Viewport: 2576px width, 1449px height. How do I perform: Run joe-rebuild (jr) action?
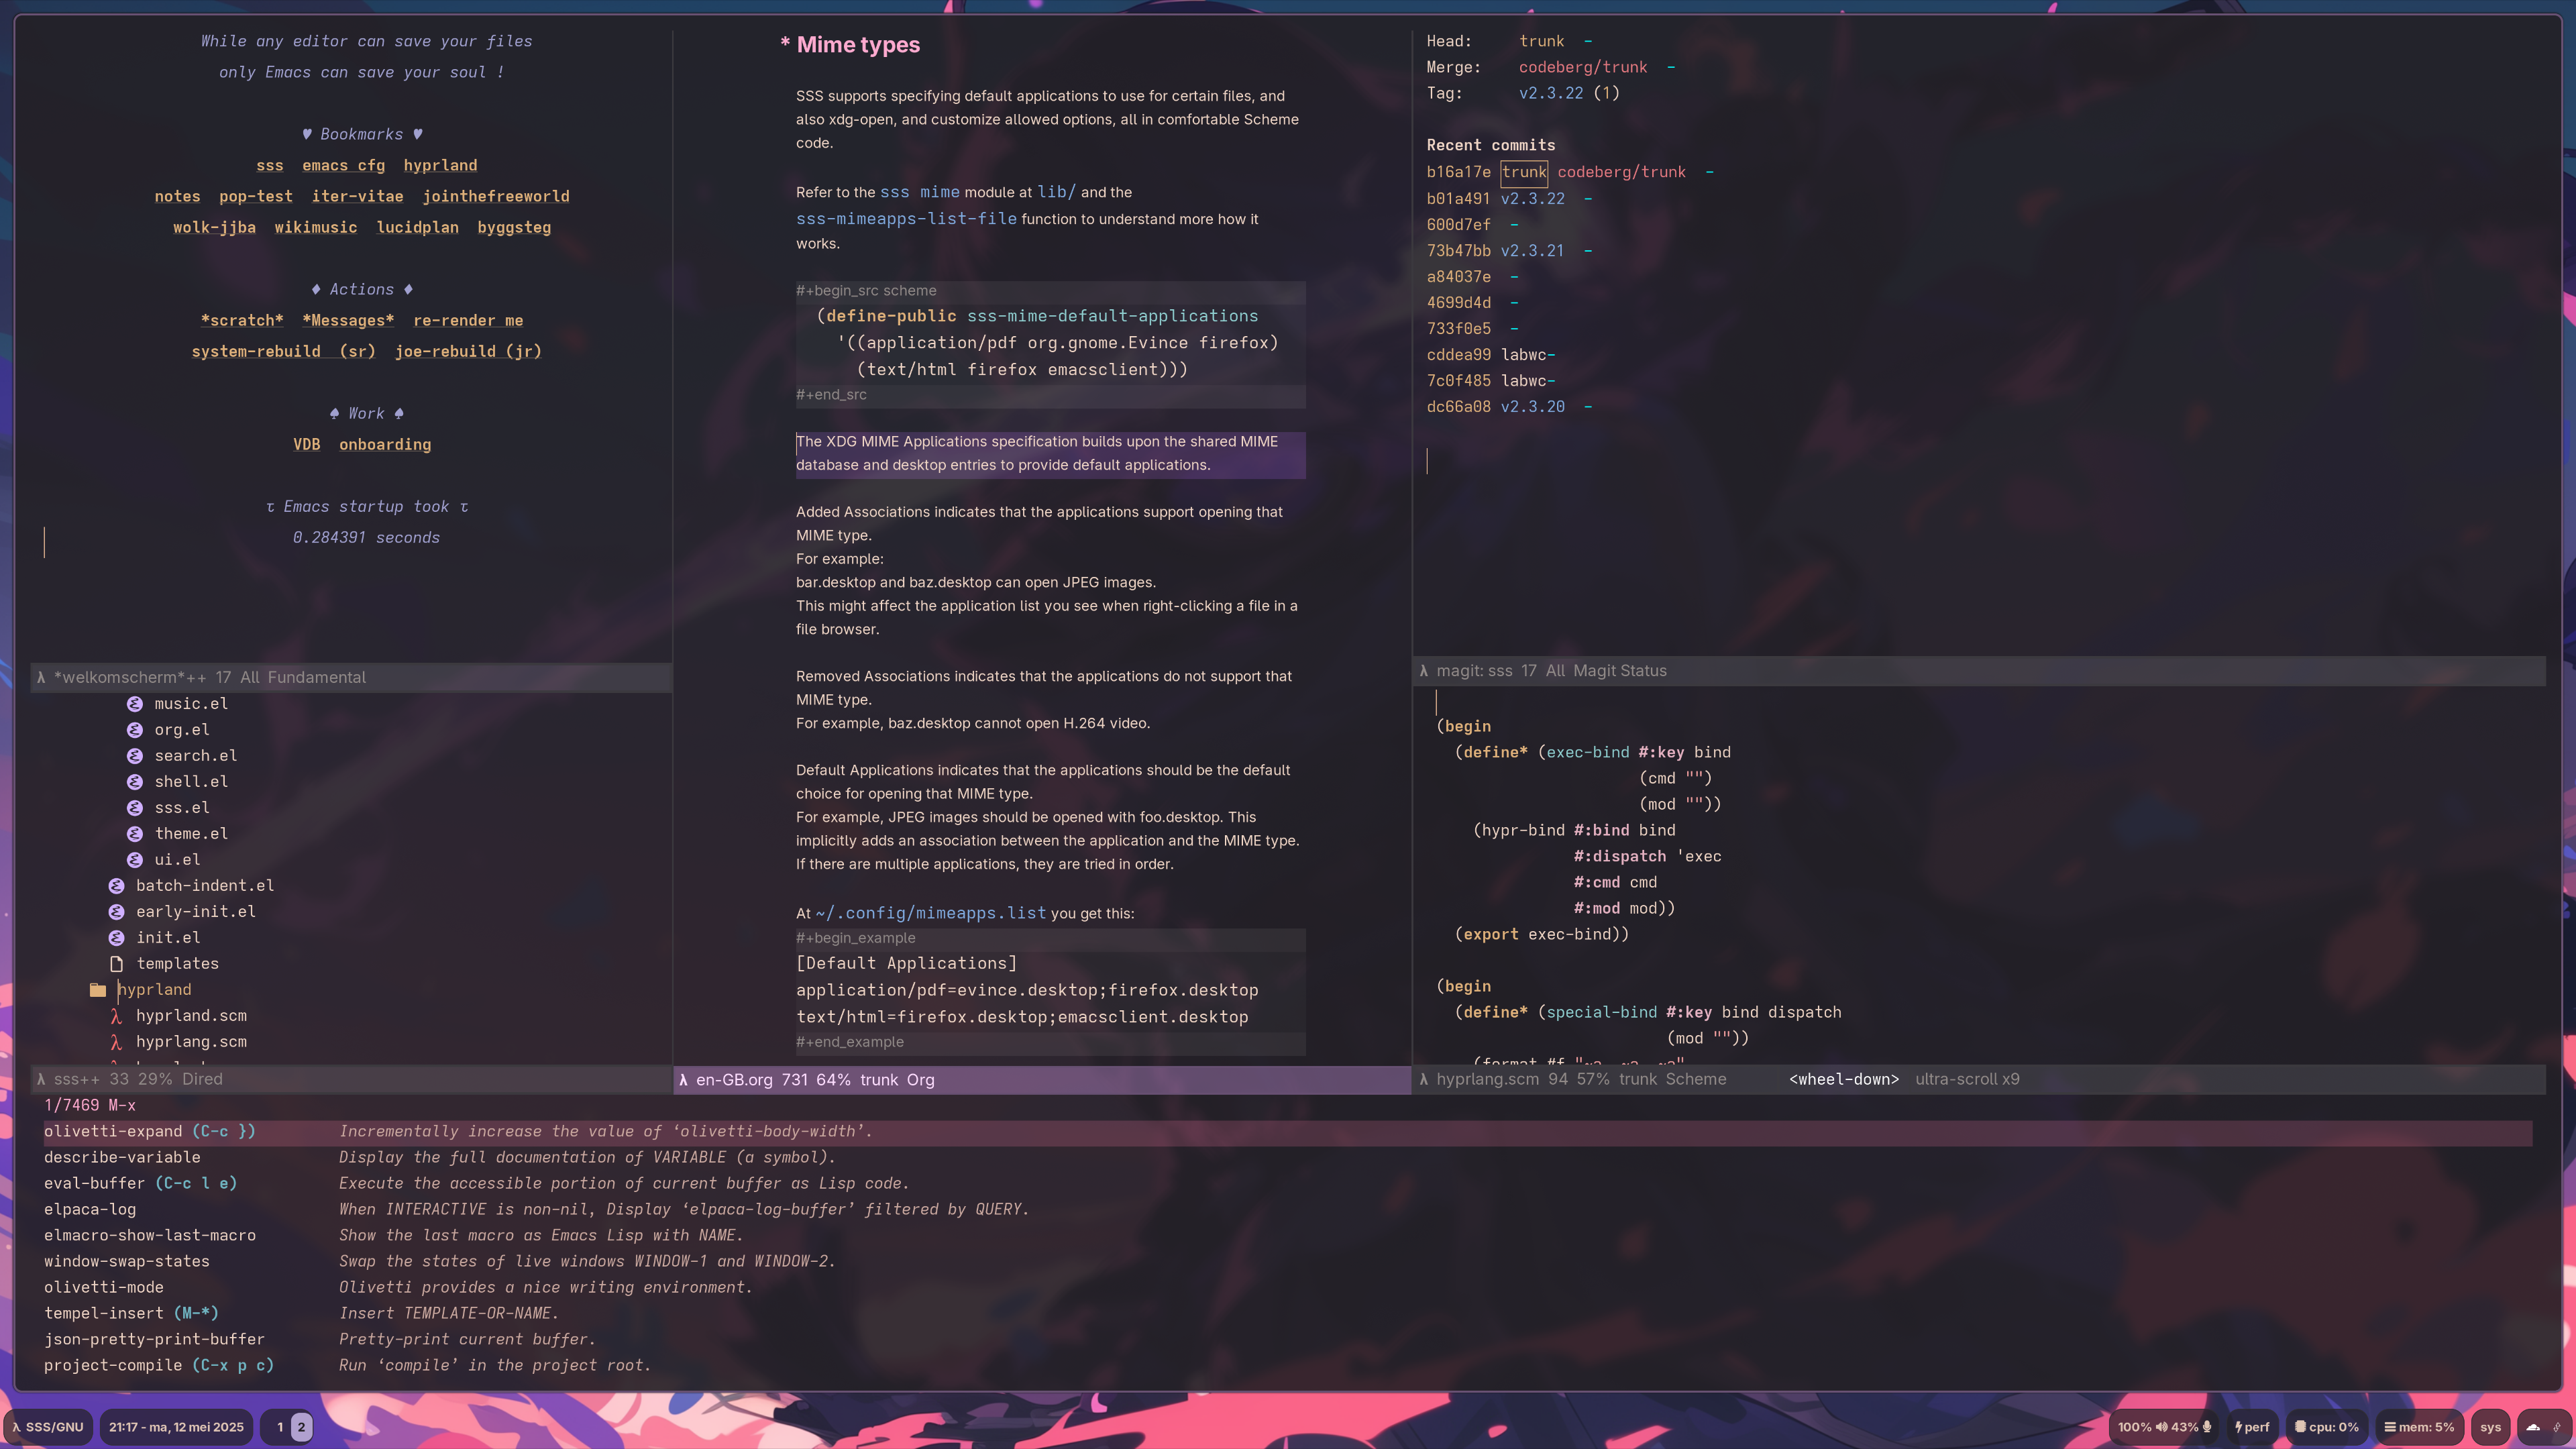[x=468, y=352]
